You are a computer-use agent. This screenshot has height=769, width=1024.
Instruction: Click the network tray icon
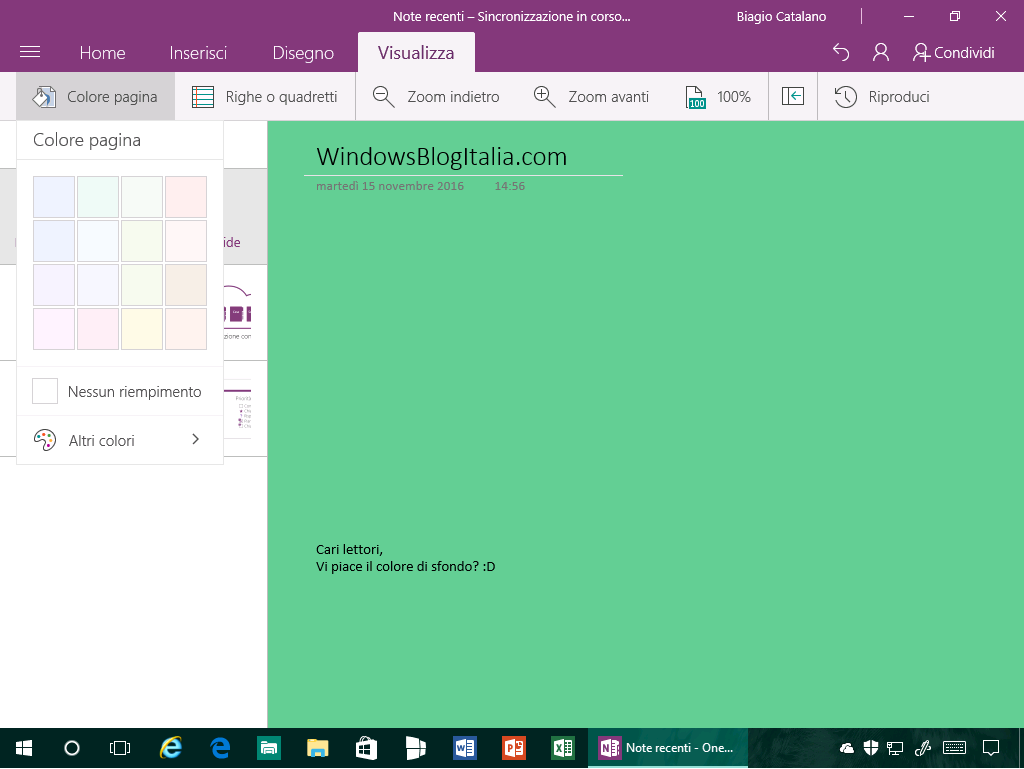point(895,748)
